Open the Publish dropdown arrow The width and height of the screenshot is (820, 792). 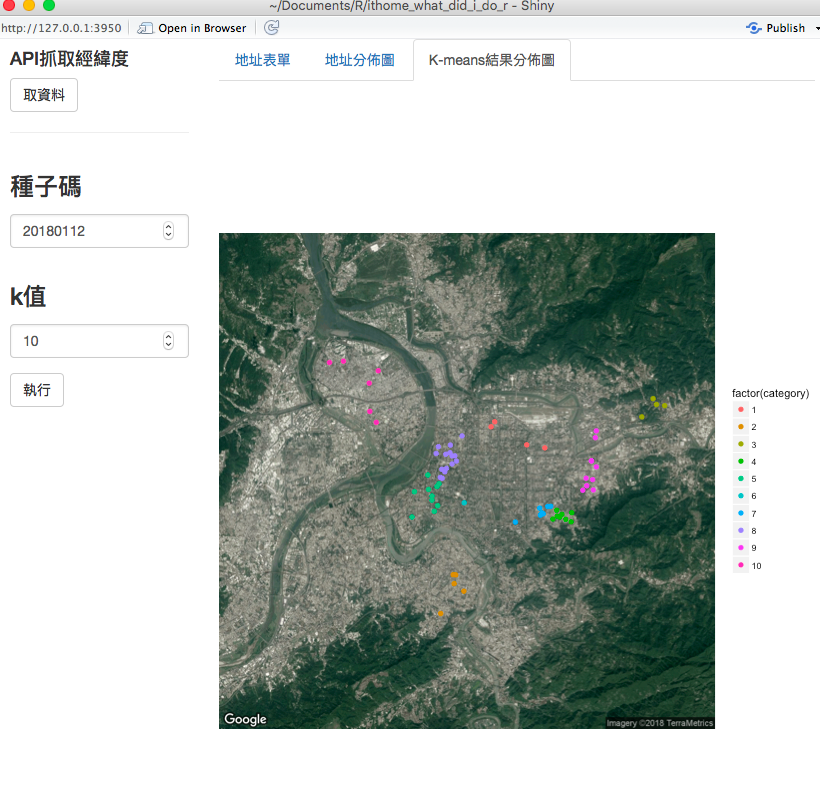click(817, 28)
